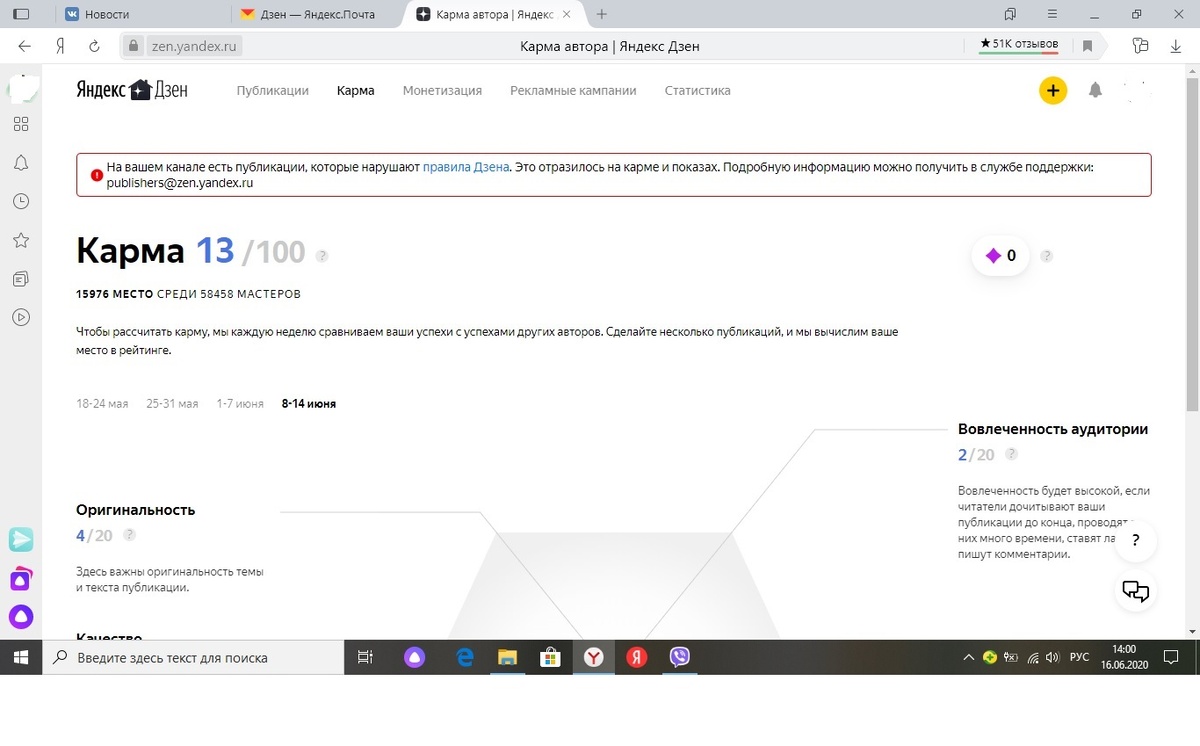Open Microsoft Edge from the taskbar

(x=465, y=657)
